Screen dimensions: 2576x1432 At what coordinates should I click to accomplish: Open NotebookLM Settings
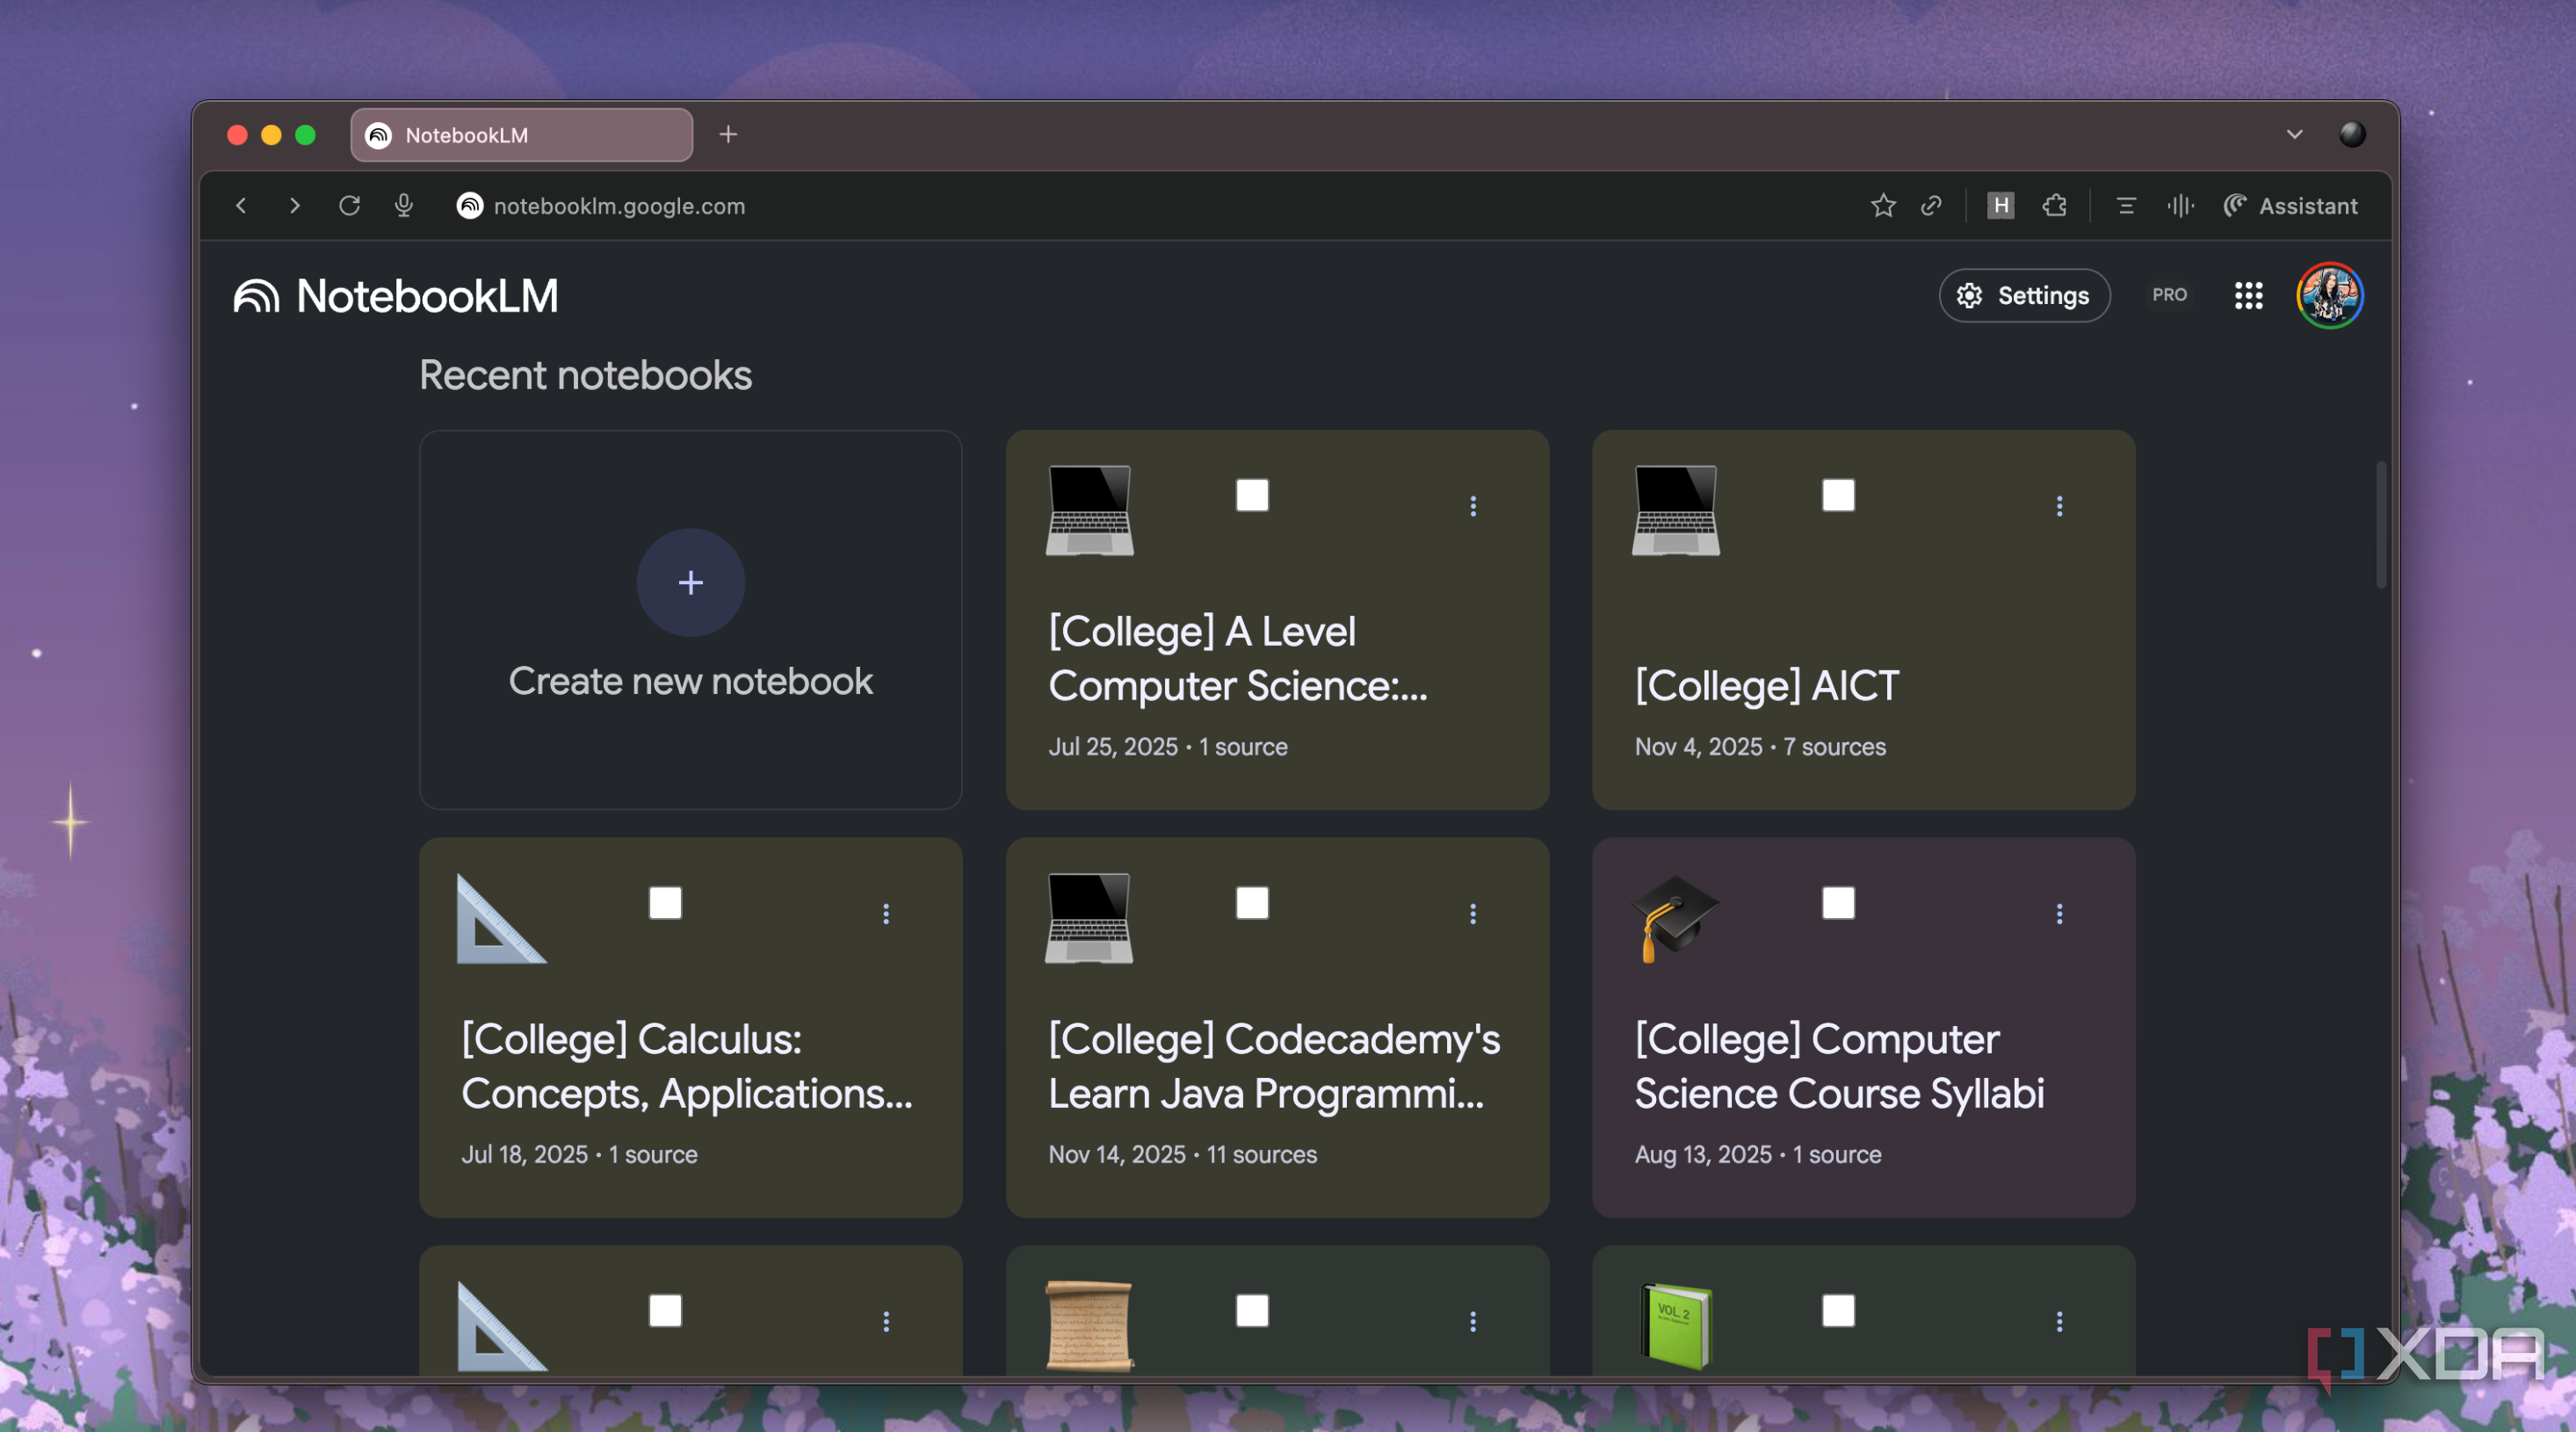2024,295
